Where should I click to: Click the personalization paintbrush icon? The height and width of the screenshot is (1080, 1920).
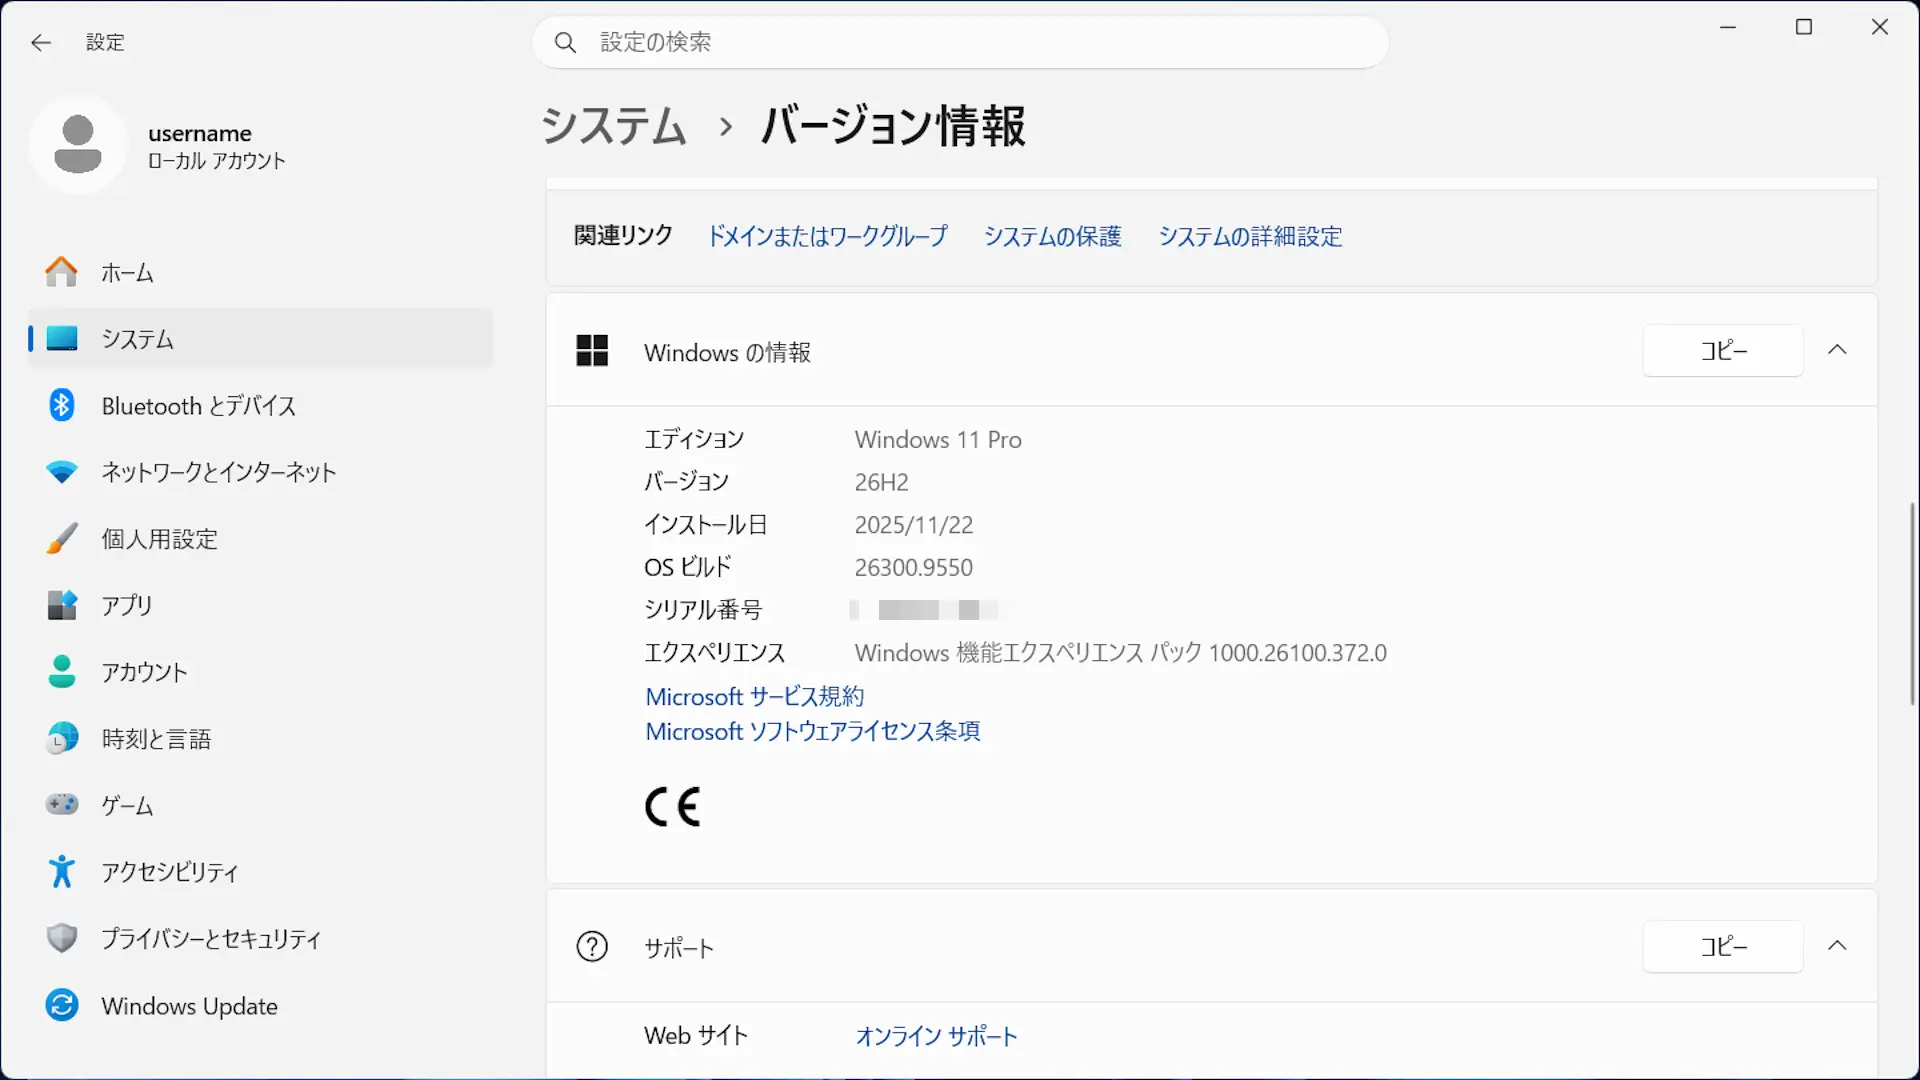pos(61,538)
